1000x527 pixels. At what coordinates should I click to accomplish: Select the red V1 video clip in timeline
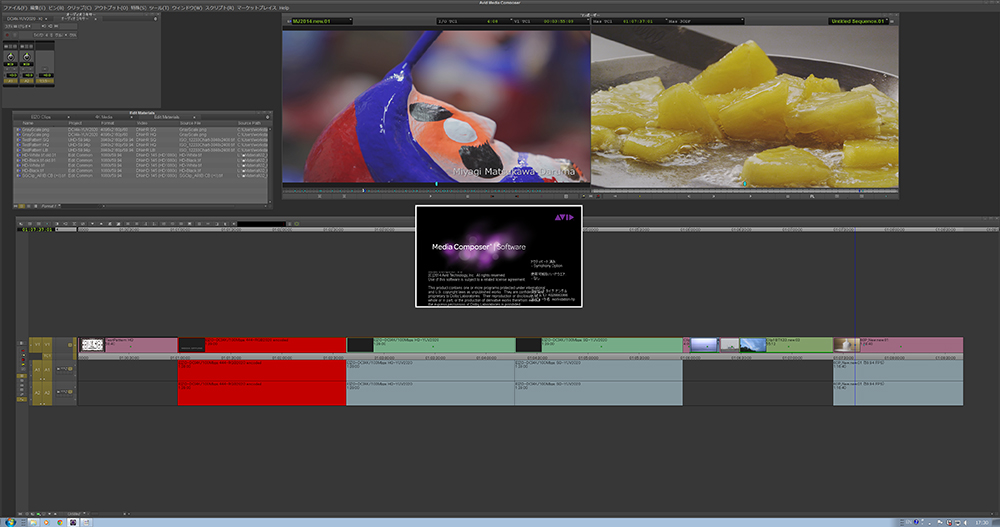[262, 345]
